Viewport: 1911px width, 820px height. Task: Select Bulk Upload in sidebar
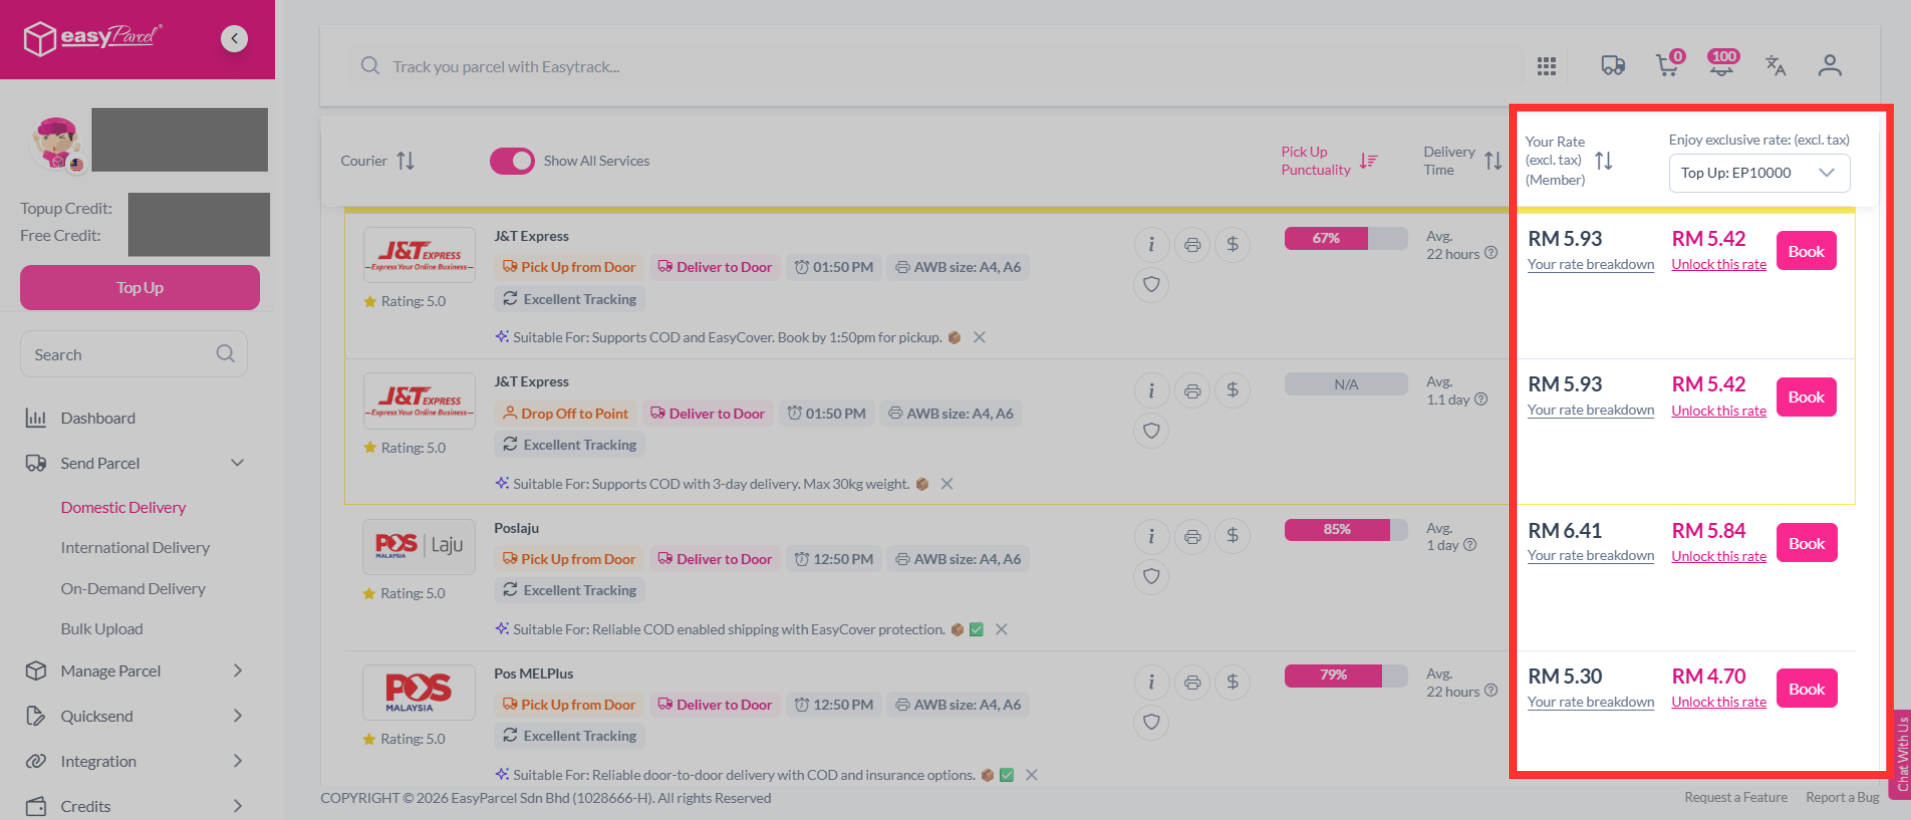pos(102,629)
